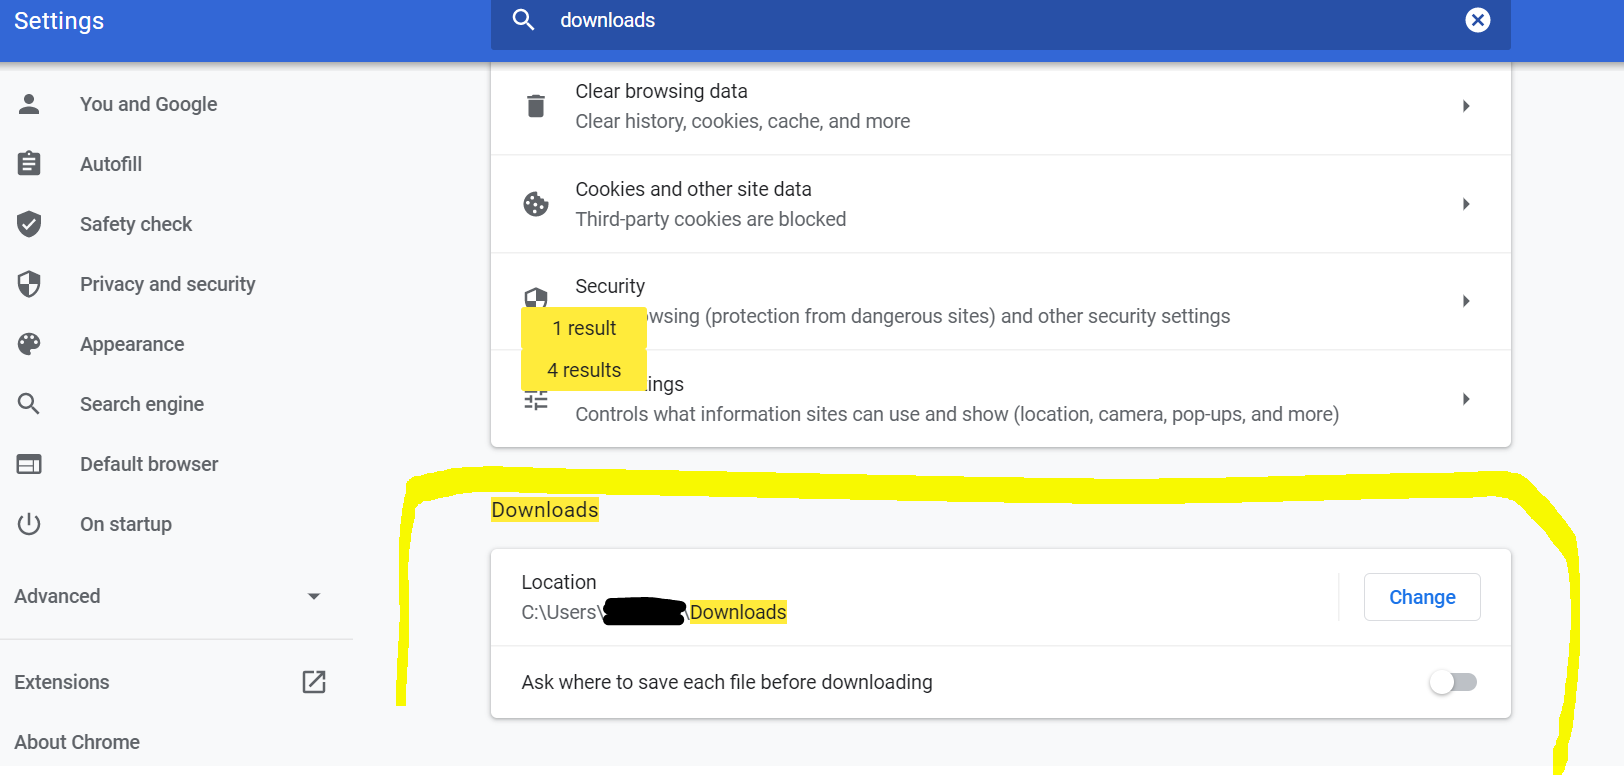The height and width of the screenshot is (775, 1624).
Task: Click the trash icon for Clear browsing data
Action: point(536,106)
